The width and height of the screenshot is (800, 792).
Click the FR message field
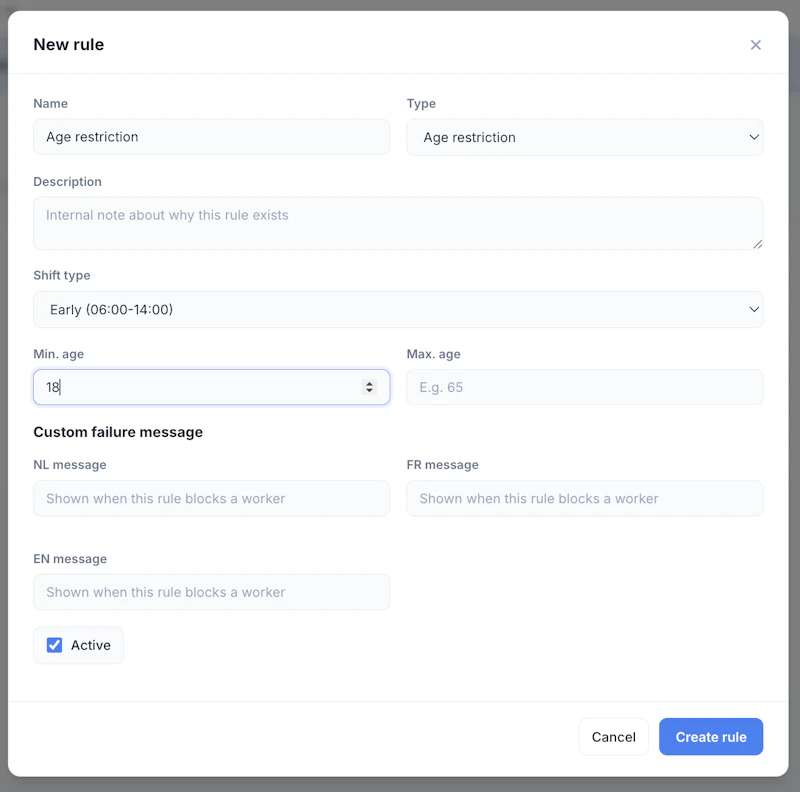click(x=584, y=498)
